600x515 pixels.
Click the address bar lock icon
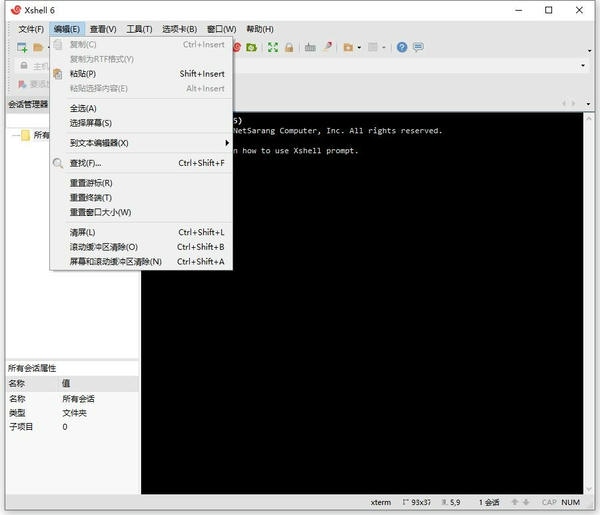tap(24, 66)
